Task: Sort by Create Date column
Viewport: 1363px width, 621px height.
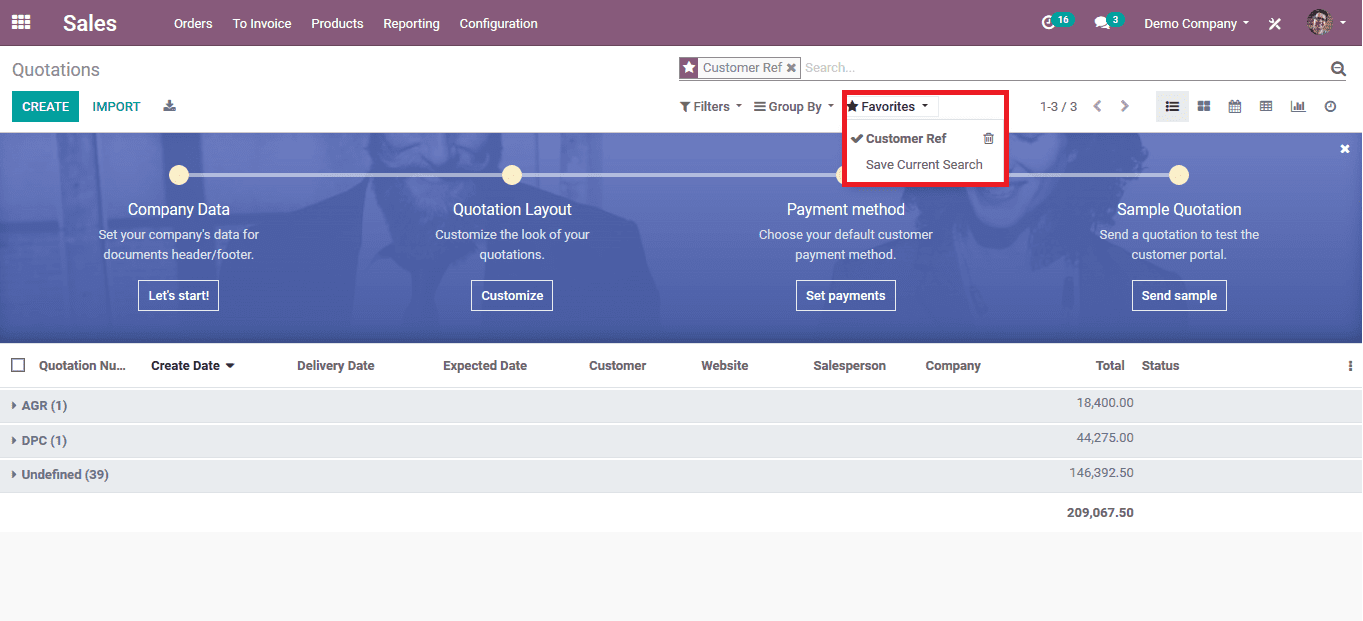Action: point(192,366)
